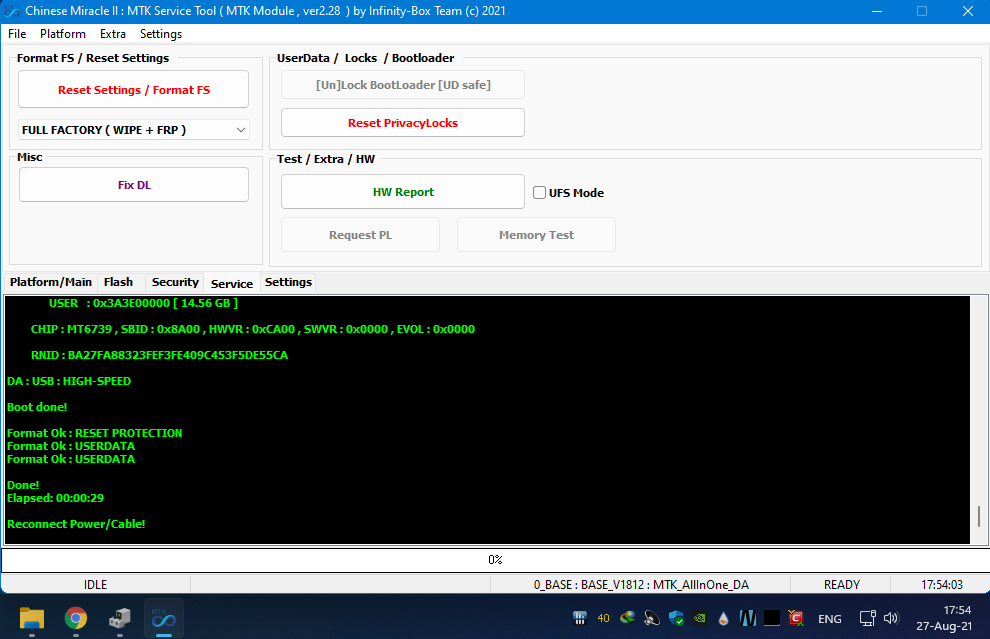
Task: Launch Google Chrome from the taskbar
Action: 76,618
